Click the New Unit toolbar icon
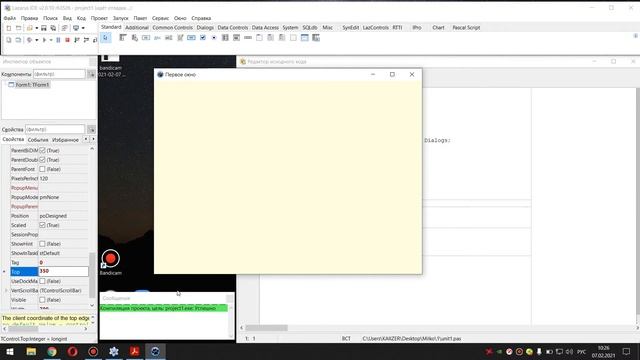This screenshot has height=360, width=640. [9, 28]
